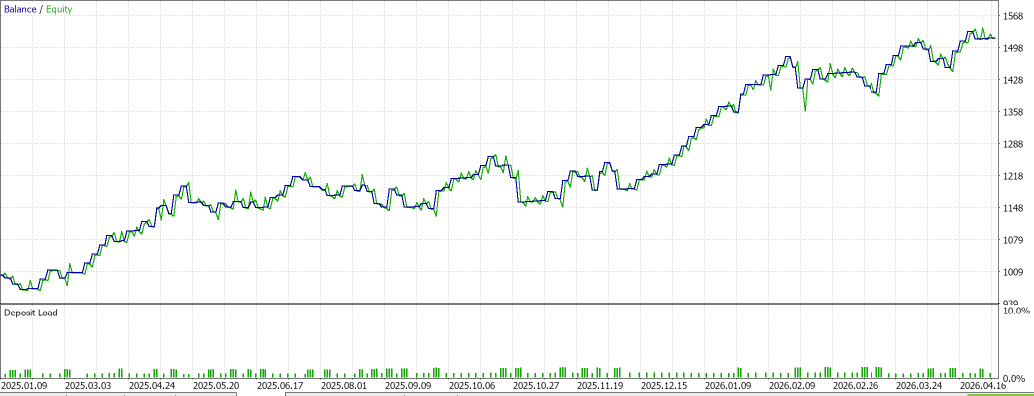The image size is (1034, 396).
Task: Click the 2025.06.17 date label
Action: [x=279, y=385]
